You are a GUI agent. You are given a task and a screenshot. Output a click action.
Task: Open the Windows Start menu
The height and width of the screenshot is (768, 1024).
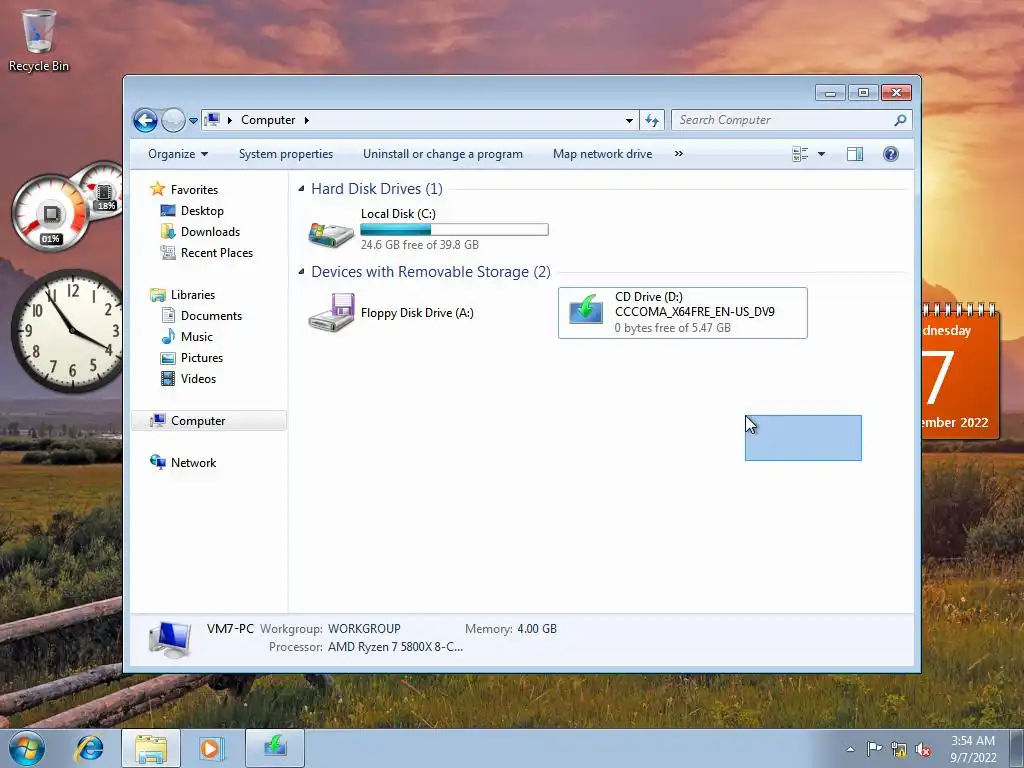[x=26, y=748]
